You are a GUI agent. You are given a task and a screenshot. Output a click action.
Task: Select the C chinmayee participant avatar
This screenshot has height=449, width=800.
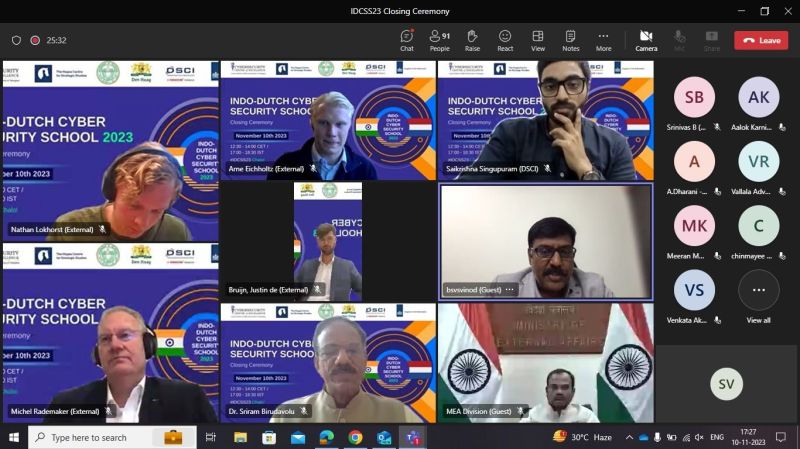pos(759,226)
